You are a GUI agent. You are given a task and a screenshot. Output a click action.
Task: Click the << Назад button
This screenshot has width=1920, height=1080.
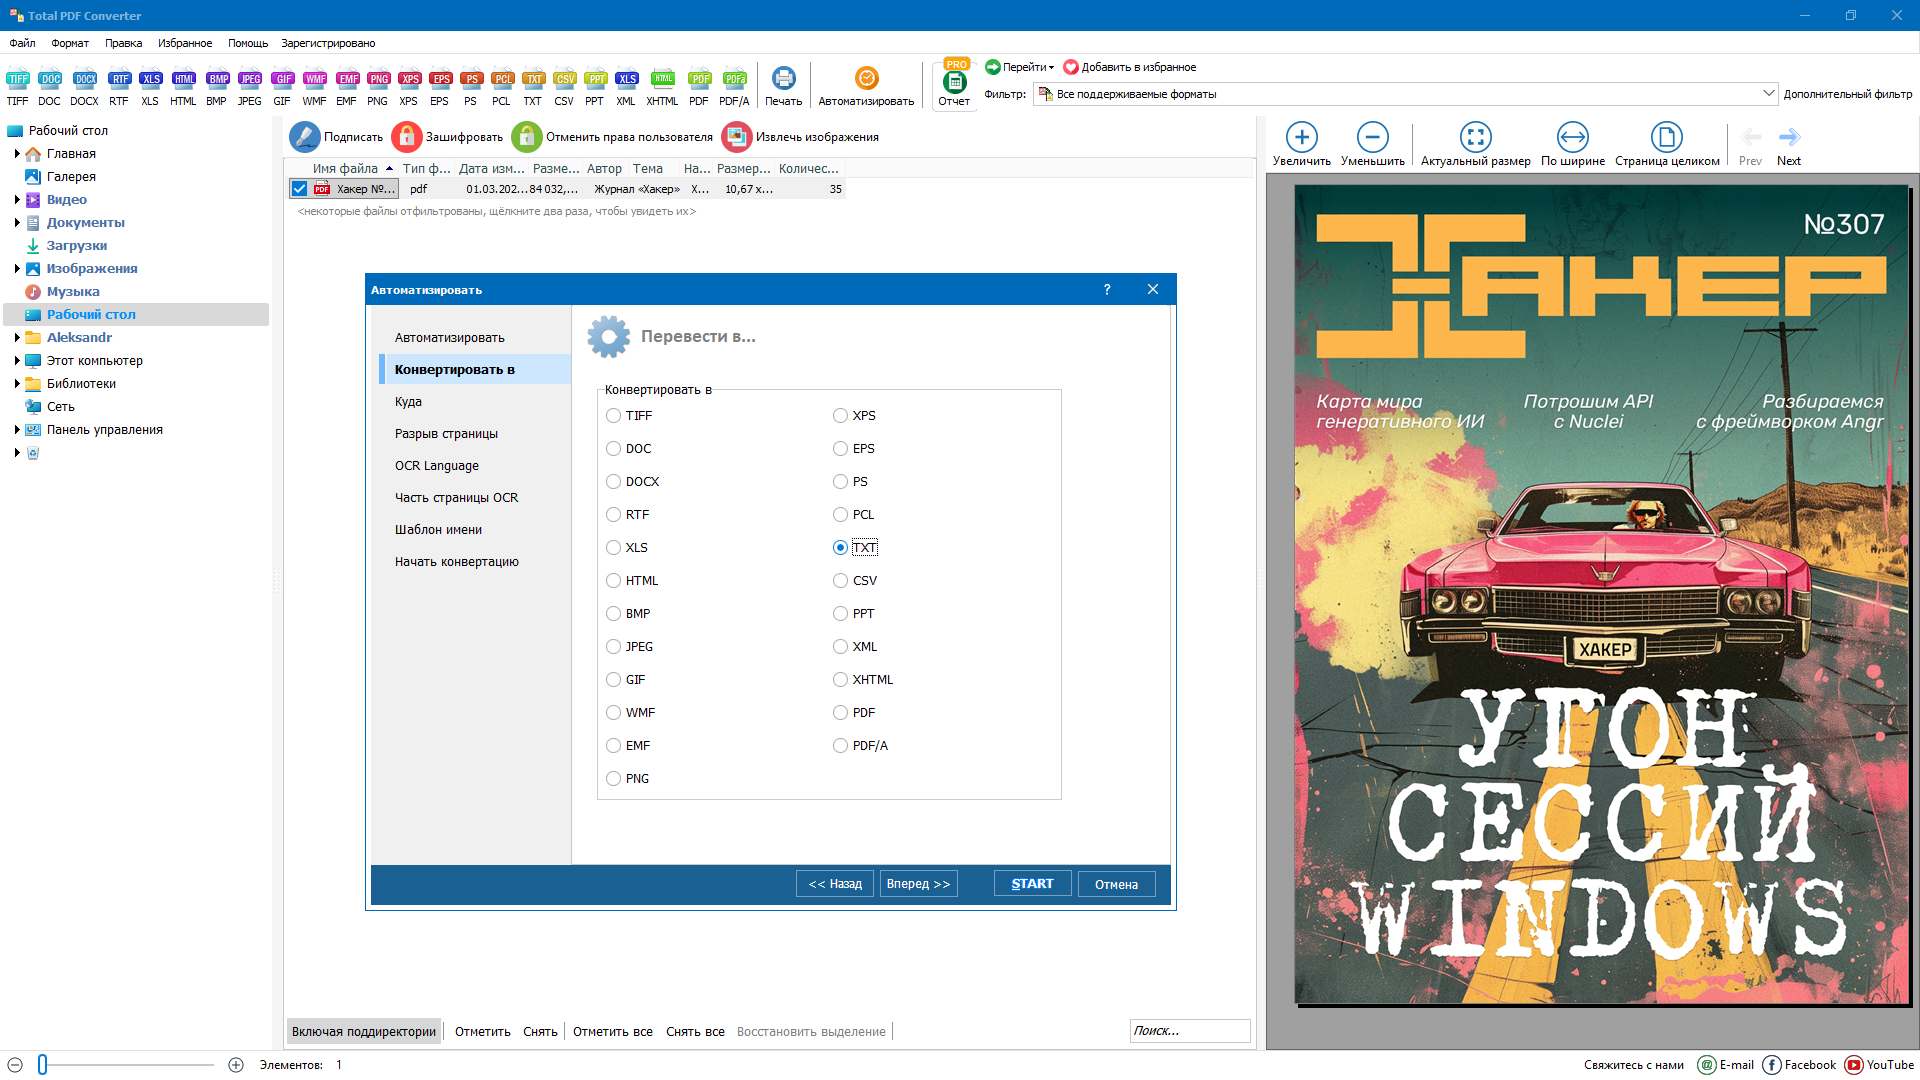click(x=835, y=884)
